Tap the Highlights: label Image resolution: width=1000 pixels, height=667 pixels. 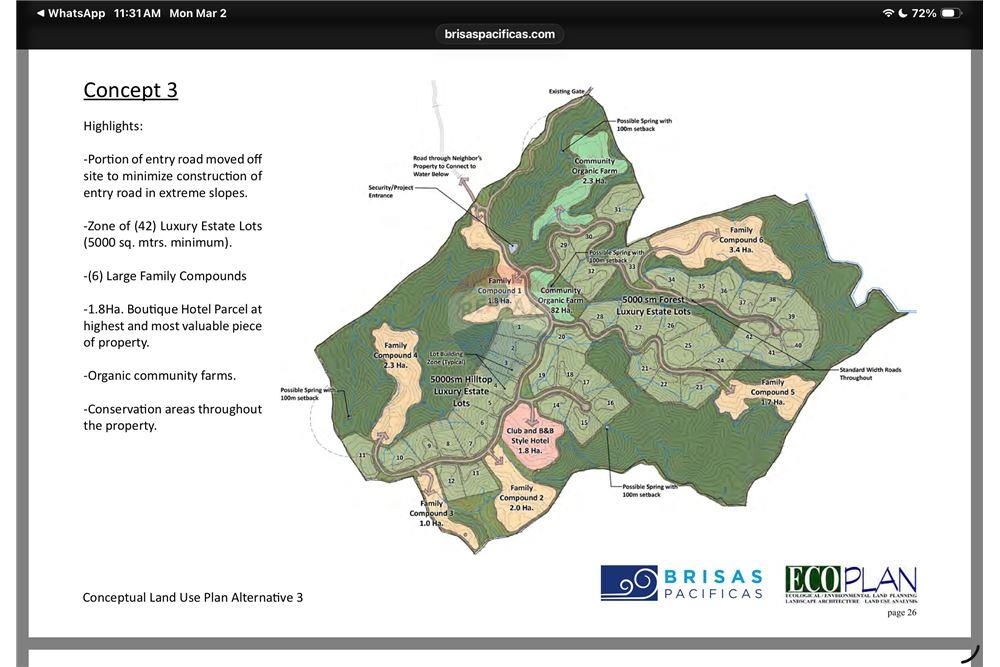pyautogui.click(x=113, y=126)
